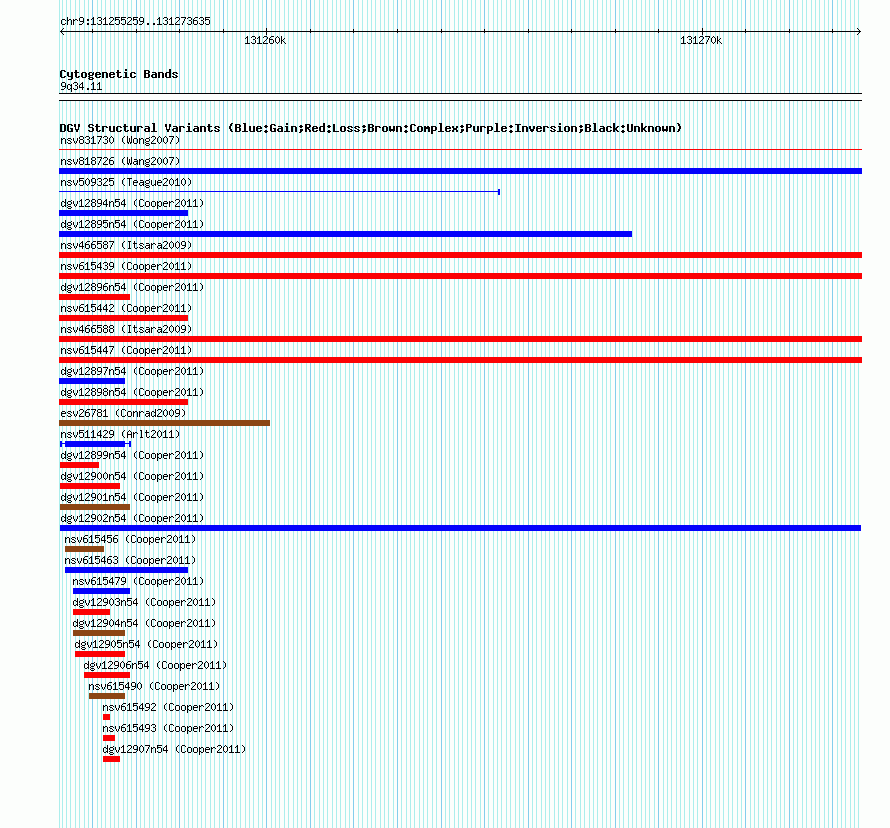
Task: Open the dgv12895n54 (Cooper2011) label
Action: (132, 224)
